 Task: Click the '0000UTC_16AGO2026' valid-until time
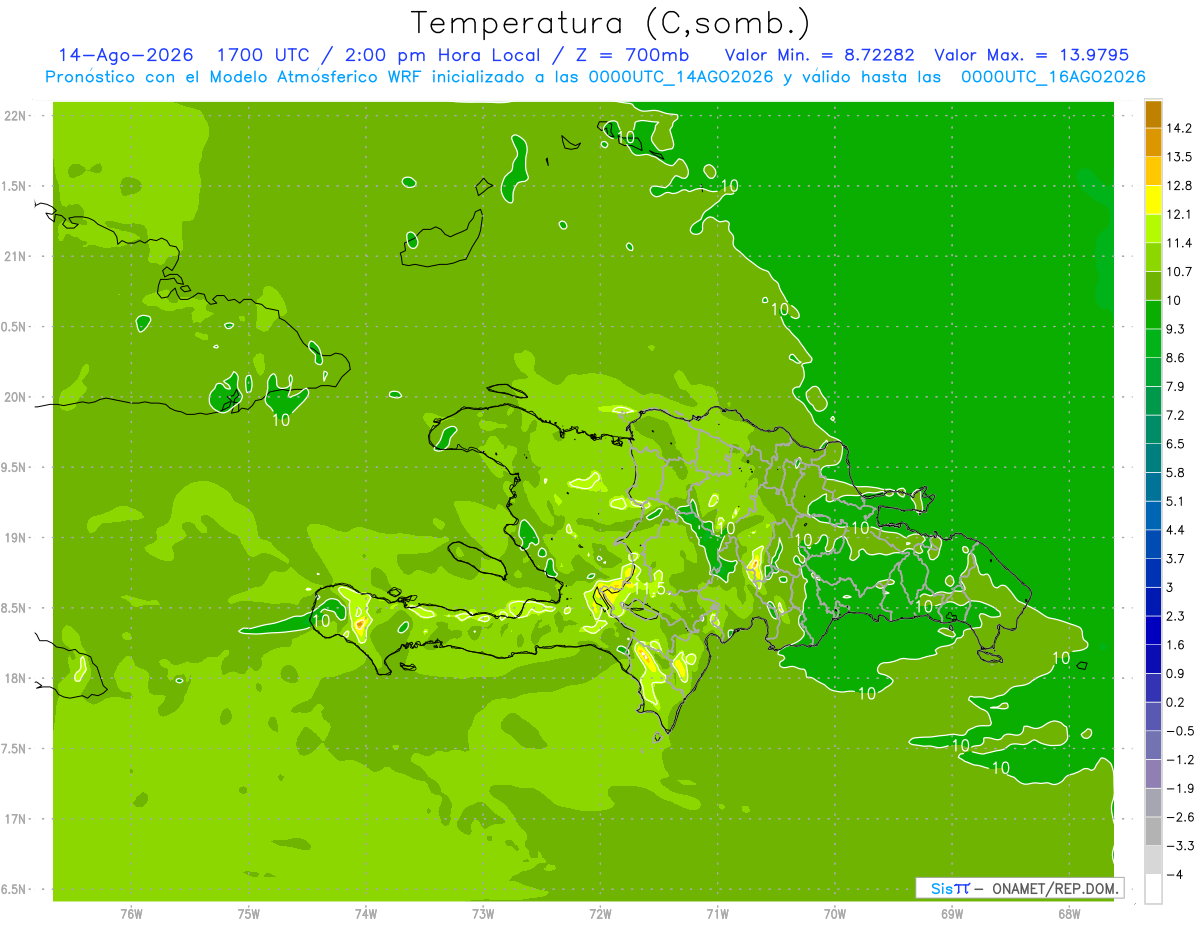tap(1053, 76)
